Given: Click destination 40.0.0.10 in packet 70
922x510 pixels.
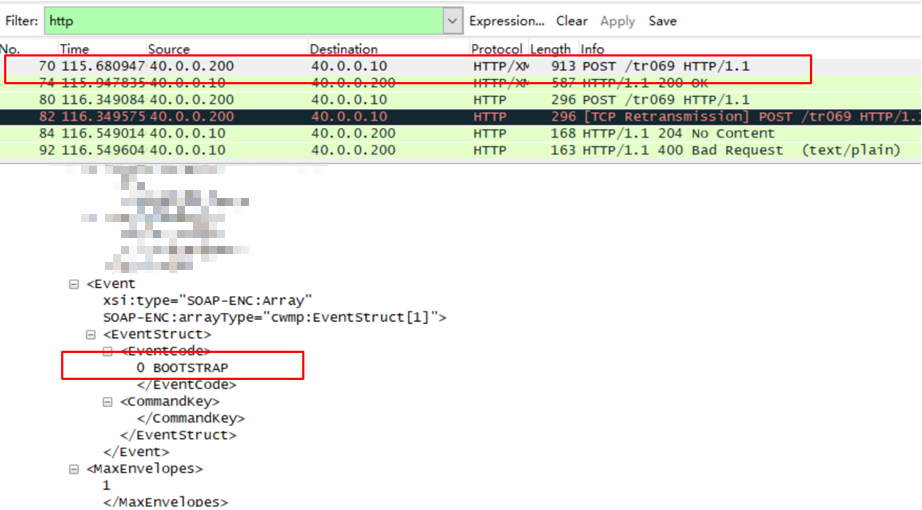Looking at the screenshot, I should click(x=349, y=66).
